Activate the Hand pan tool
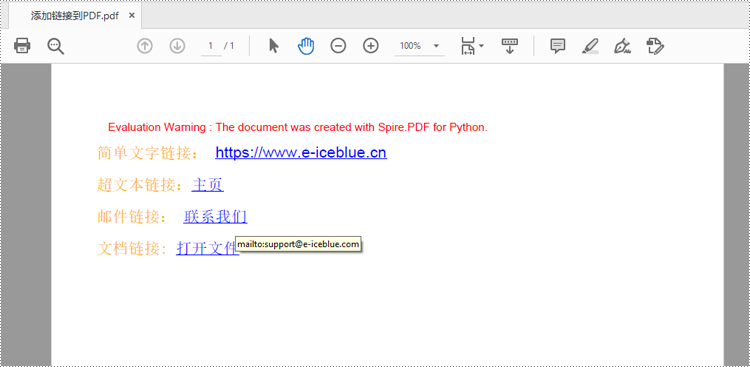The width and height of the screenshot is (750, 367). [x=306, y=46]
